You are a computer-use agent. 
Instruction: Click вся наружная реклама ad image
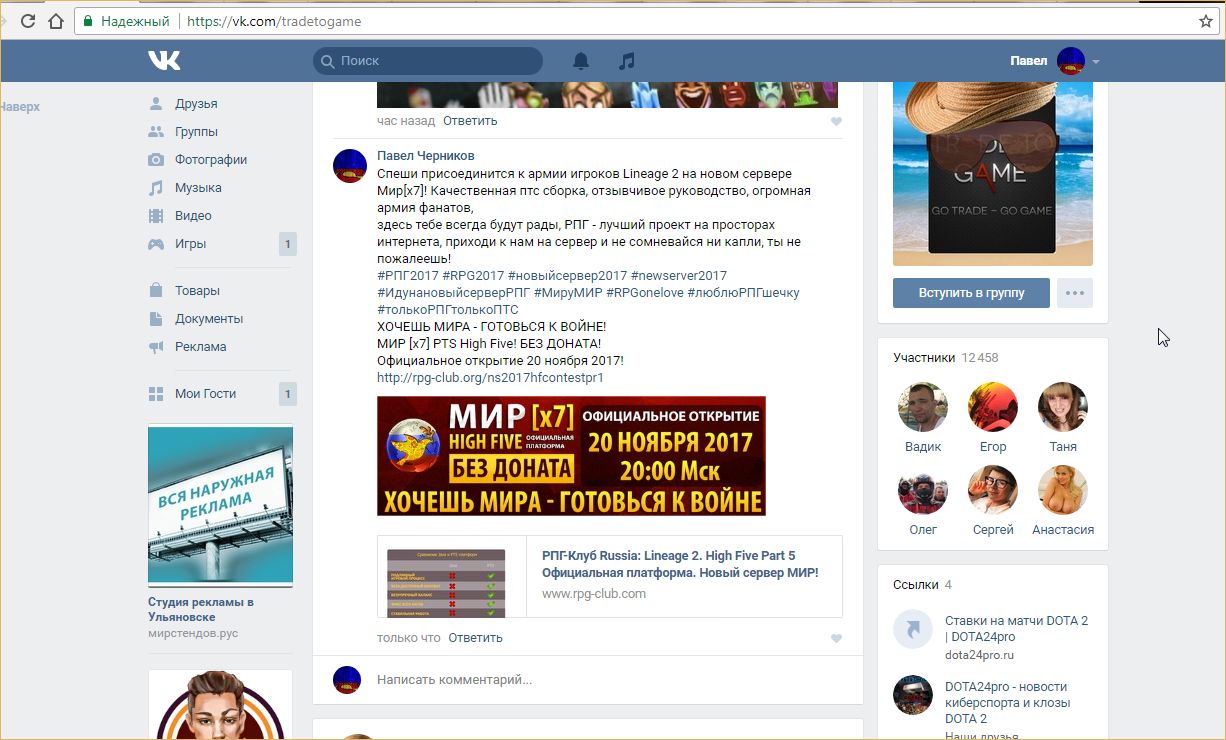pyautogui.click(x=220, y=505)
